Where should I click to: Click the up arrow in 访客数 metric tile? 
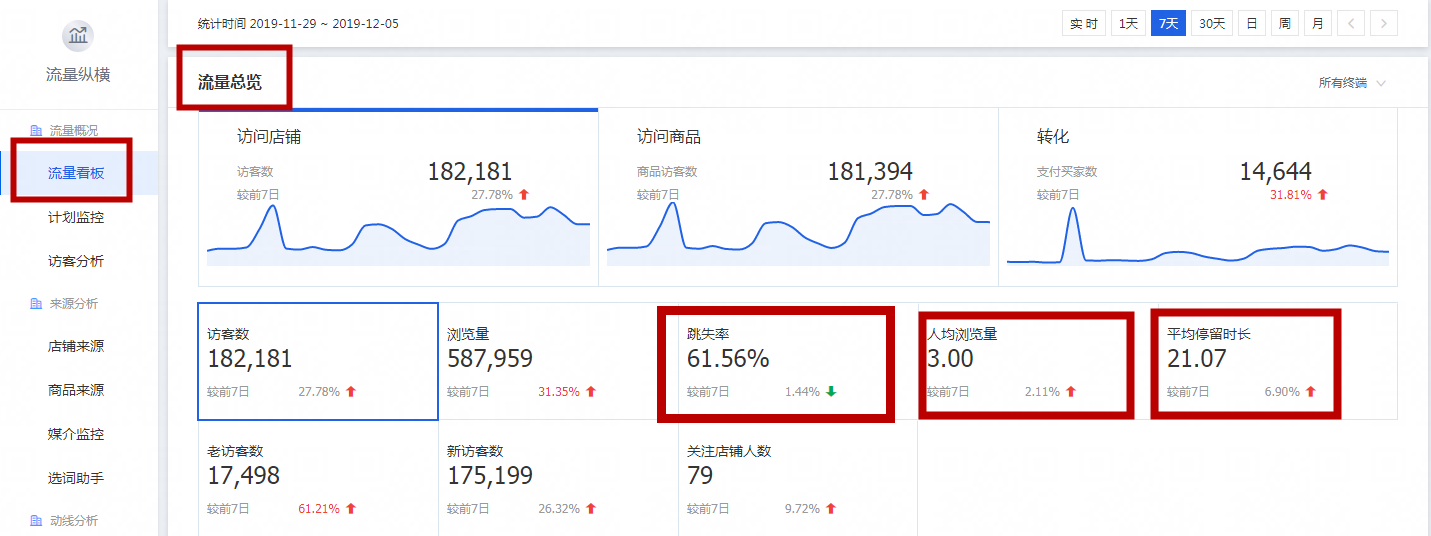coord(350,391)
